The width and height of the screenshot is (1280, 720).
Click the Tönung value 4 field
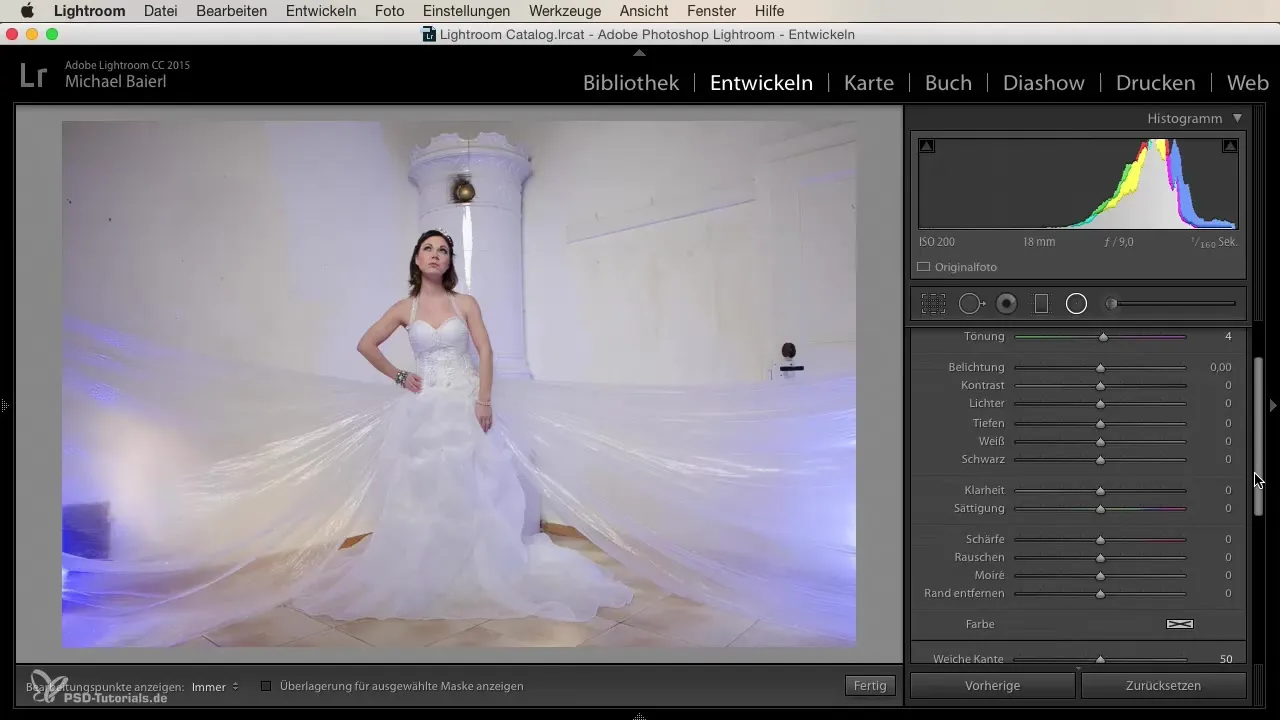pyautogui.click(x=1228, y=336)
